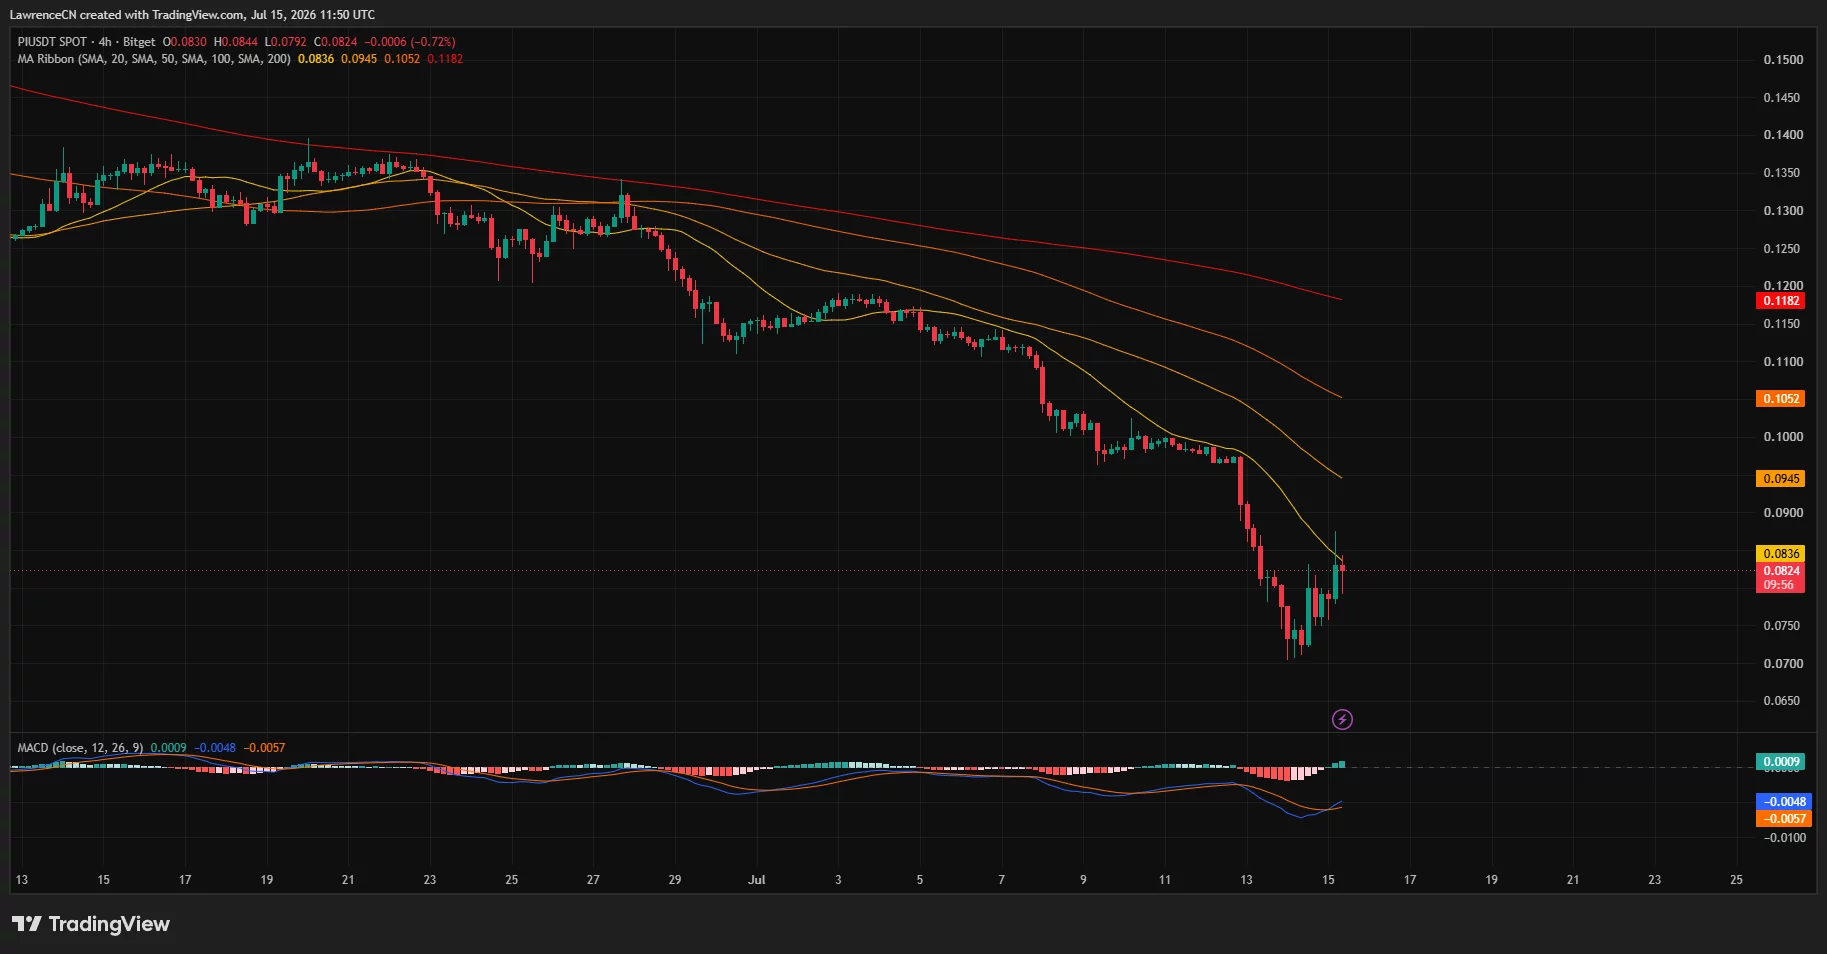Click the yellow 0.0836 price tag on the axis
This screenshot has width=1827, height=954.
pyautogui.click(x=1781, y=554)
